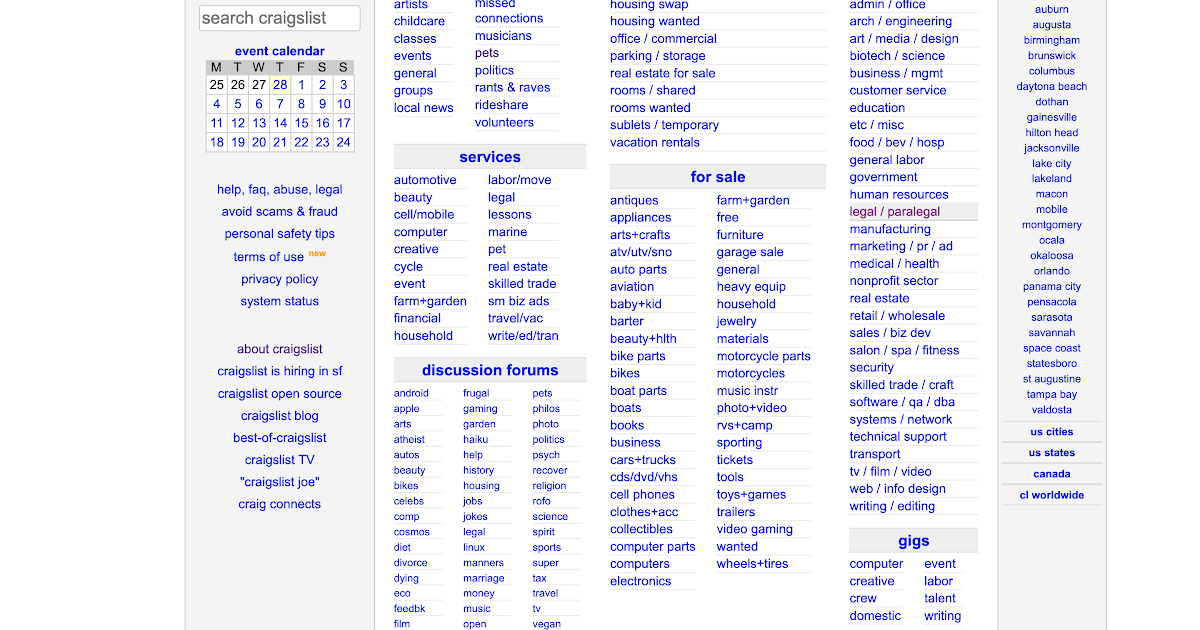Open craigslist is hiring in sf

tap(280, 371)
